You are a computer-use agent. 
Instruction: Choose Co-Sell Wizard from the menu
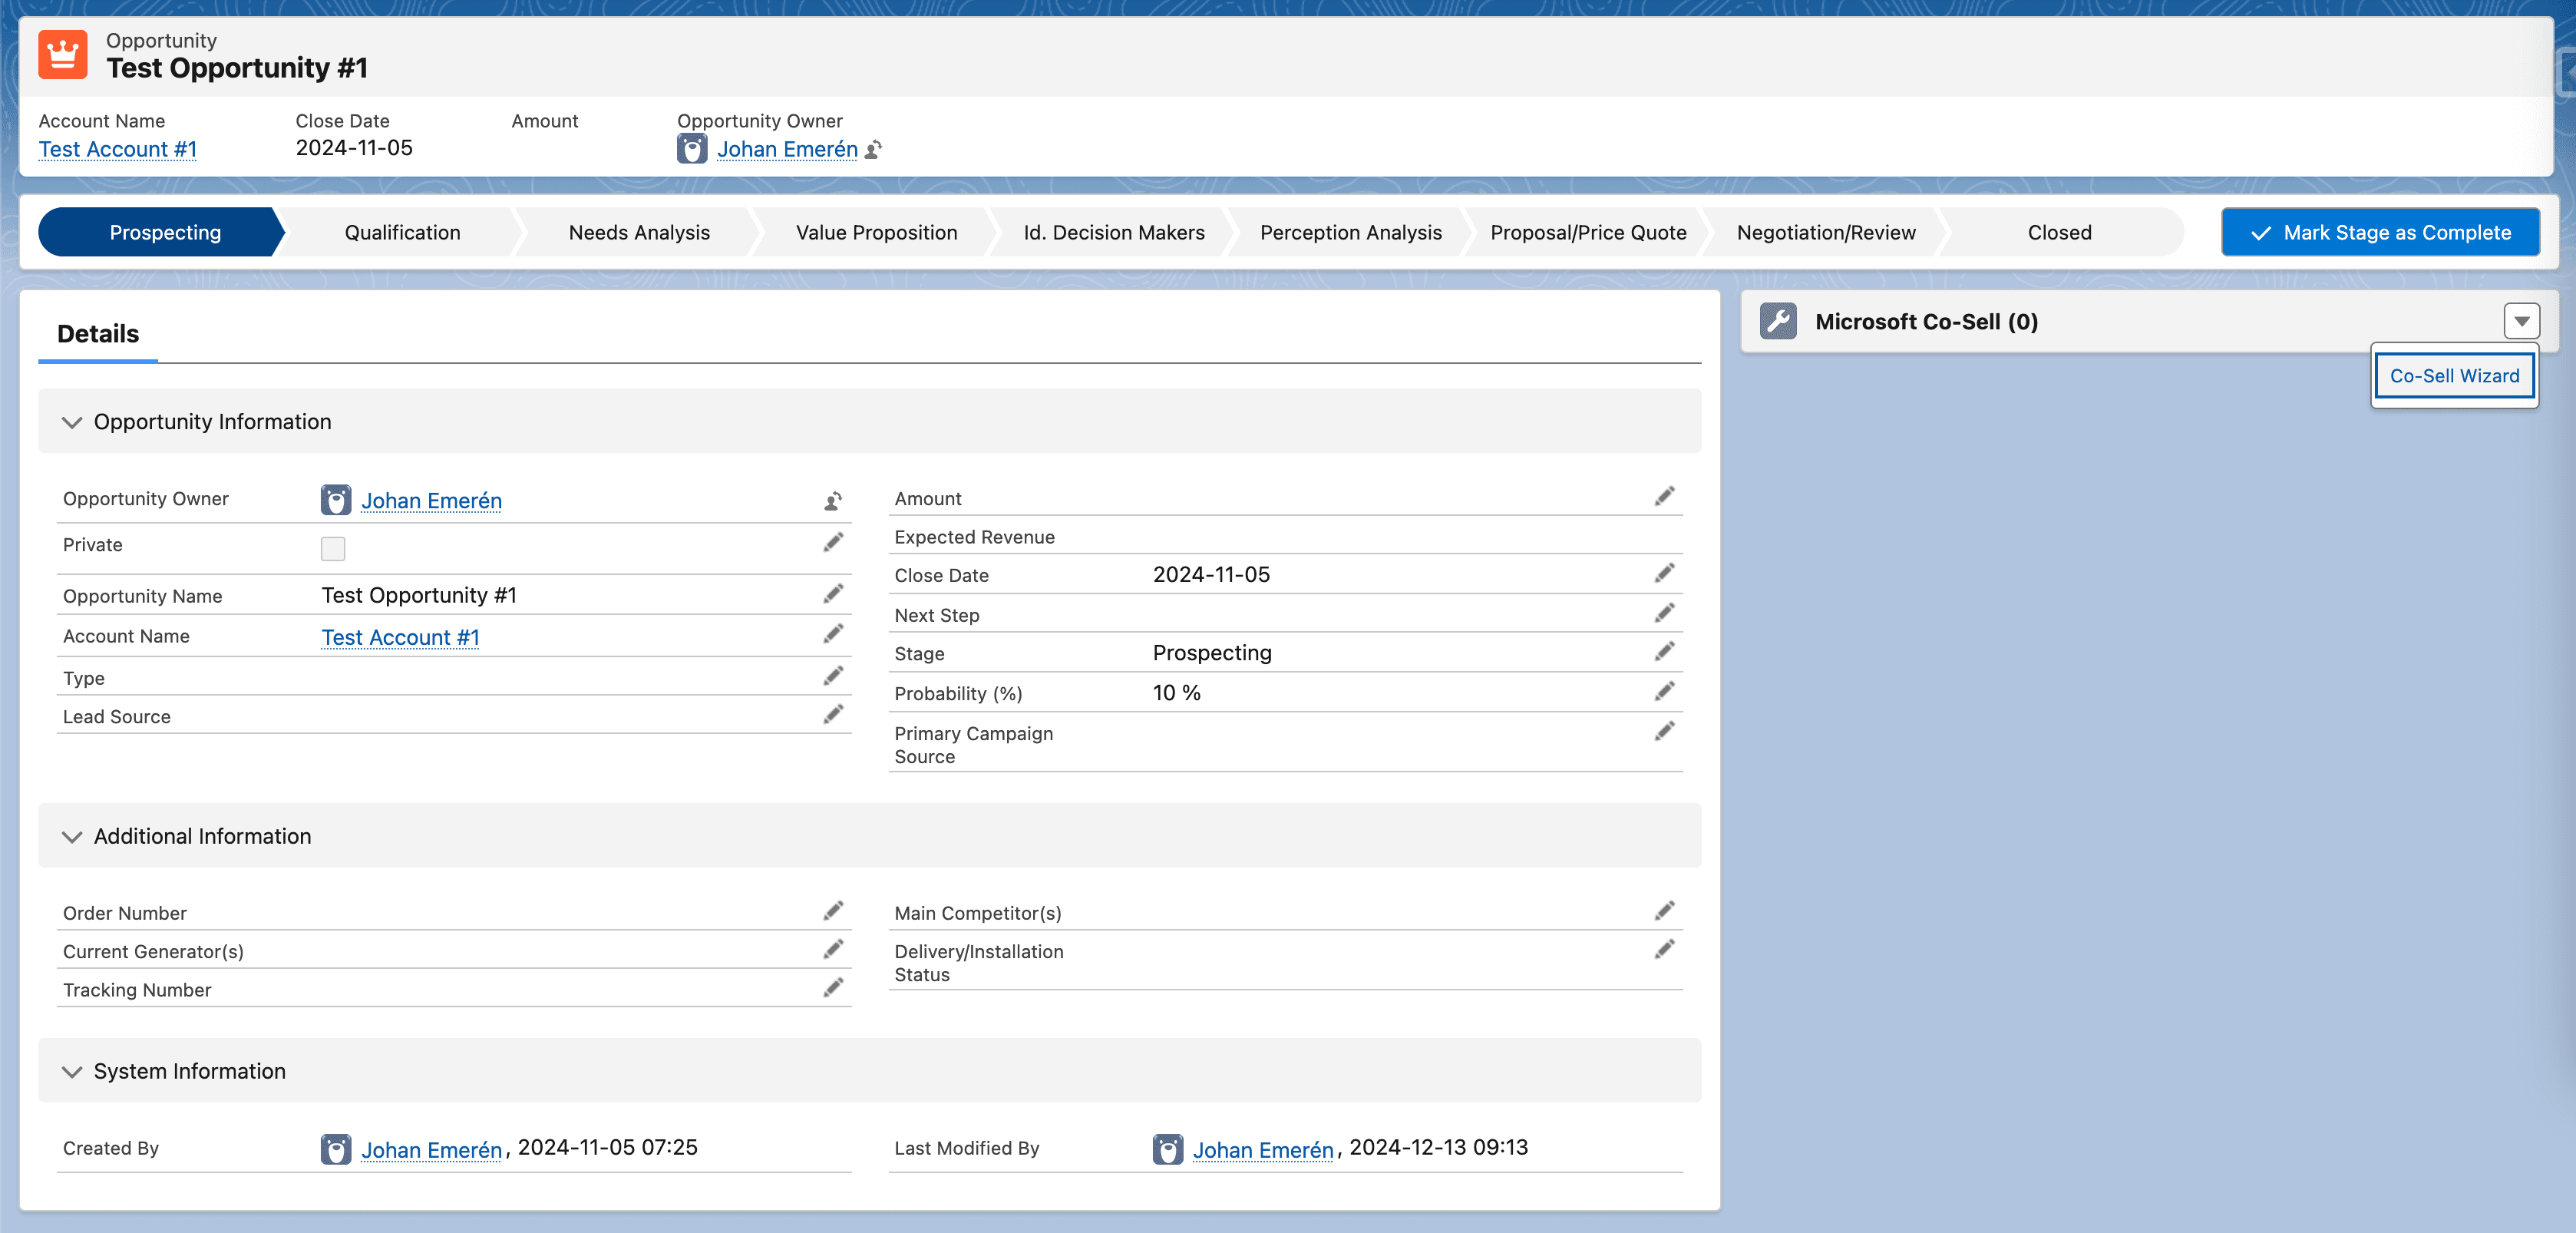pyautogui.click(x=2454, y=376)
